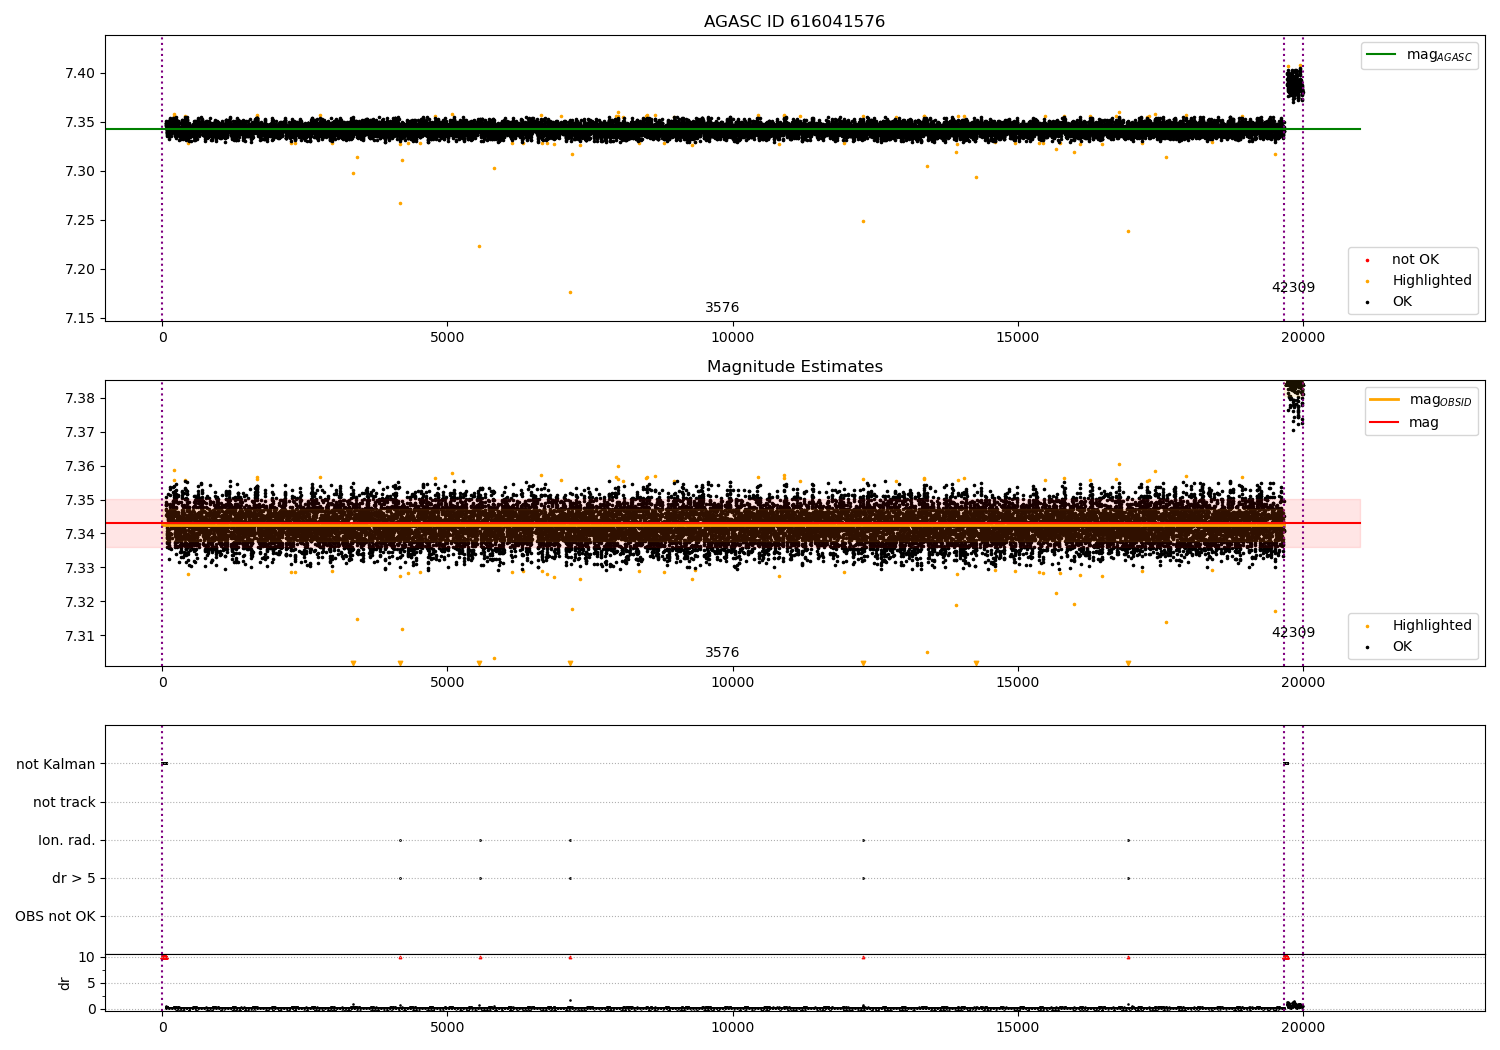1500x1050 pixels.
Task: Click the '42309' annotation in Magnitude Estimates plot
Action: click(x=1293, y=633)
